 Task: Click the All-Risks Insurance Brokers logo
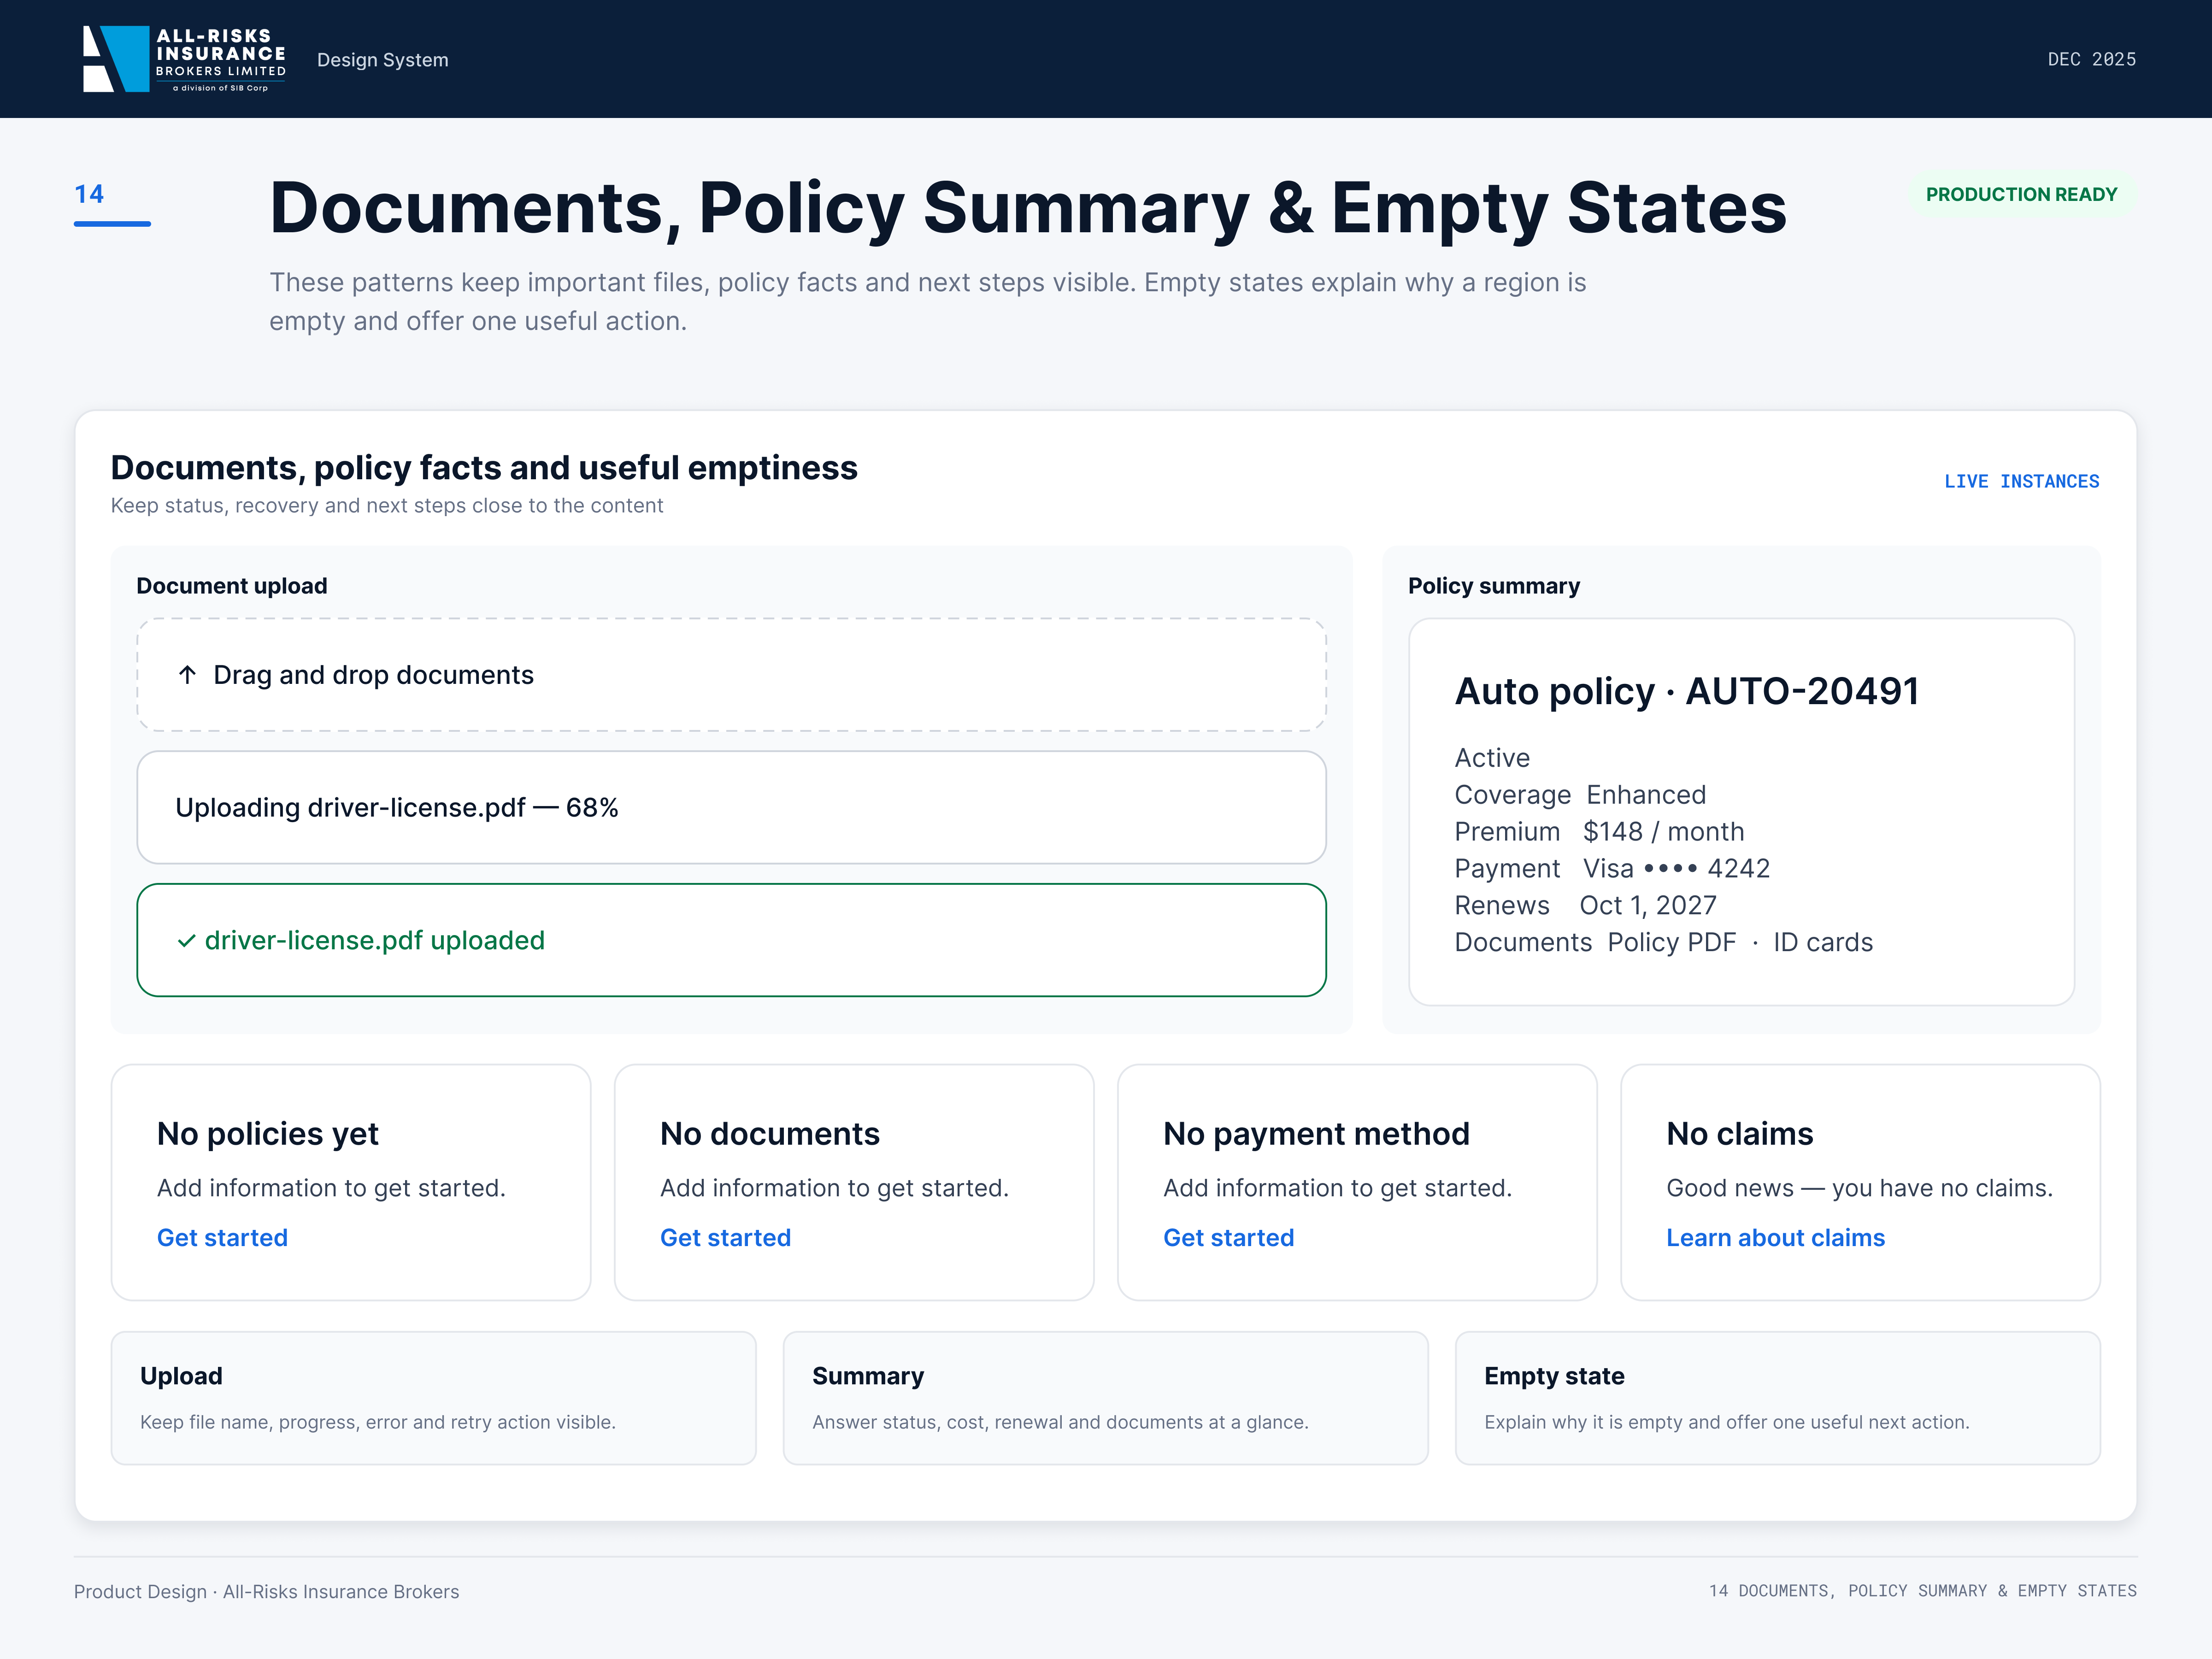coord(184,59)
